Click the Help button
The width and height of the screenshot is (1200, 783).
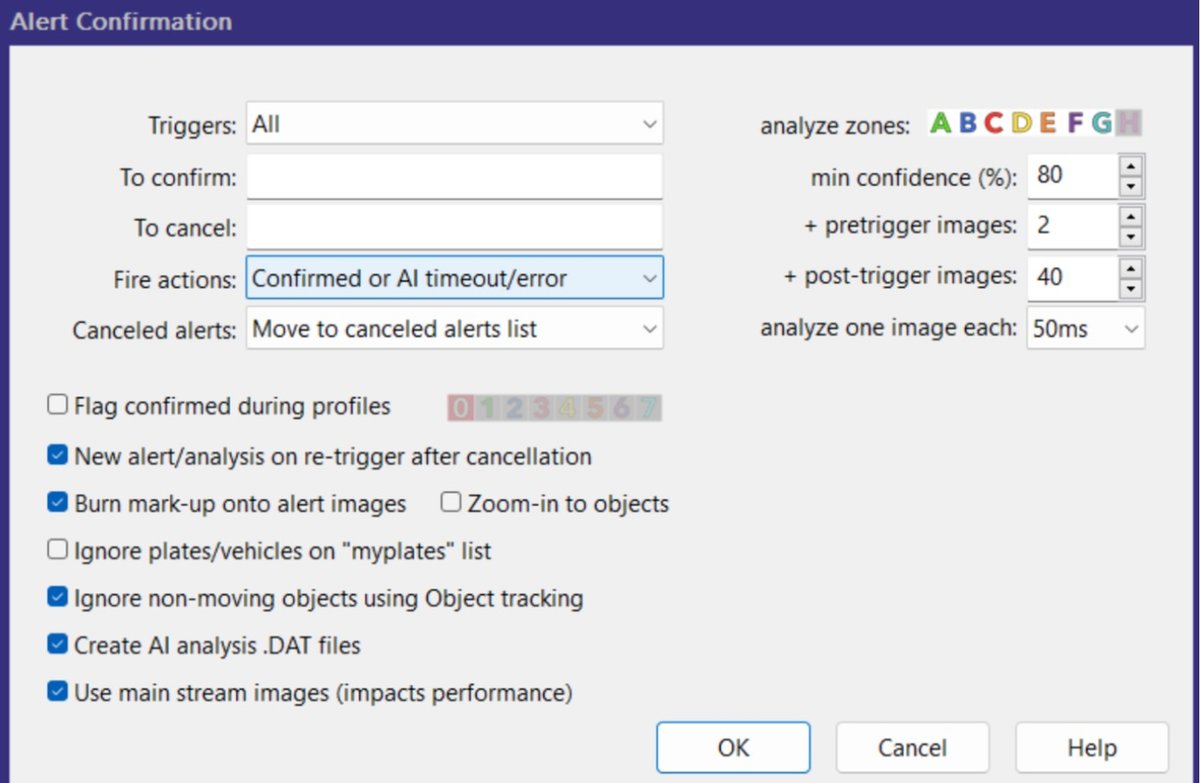pyautogui.click(x=1092, y=747)
